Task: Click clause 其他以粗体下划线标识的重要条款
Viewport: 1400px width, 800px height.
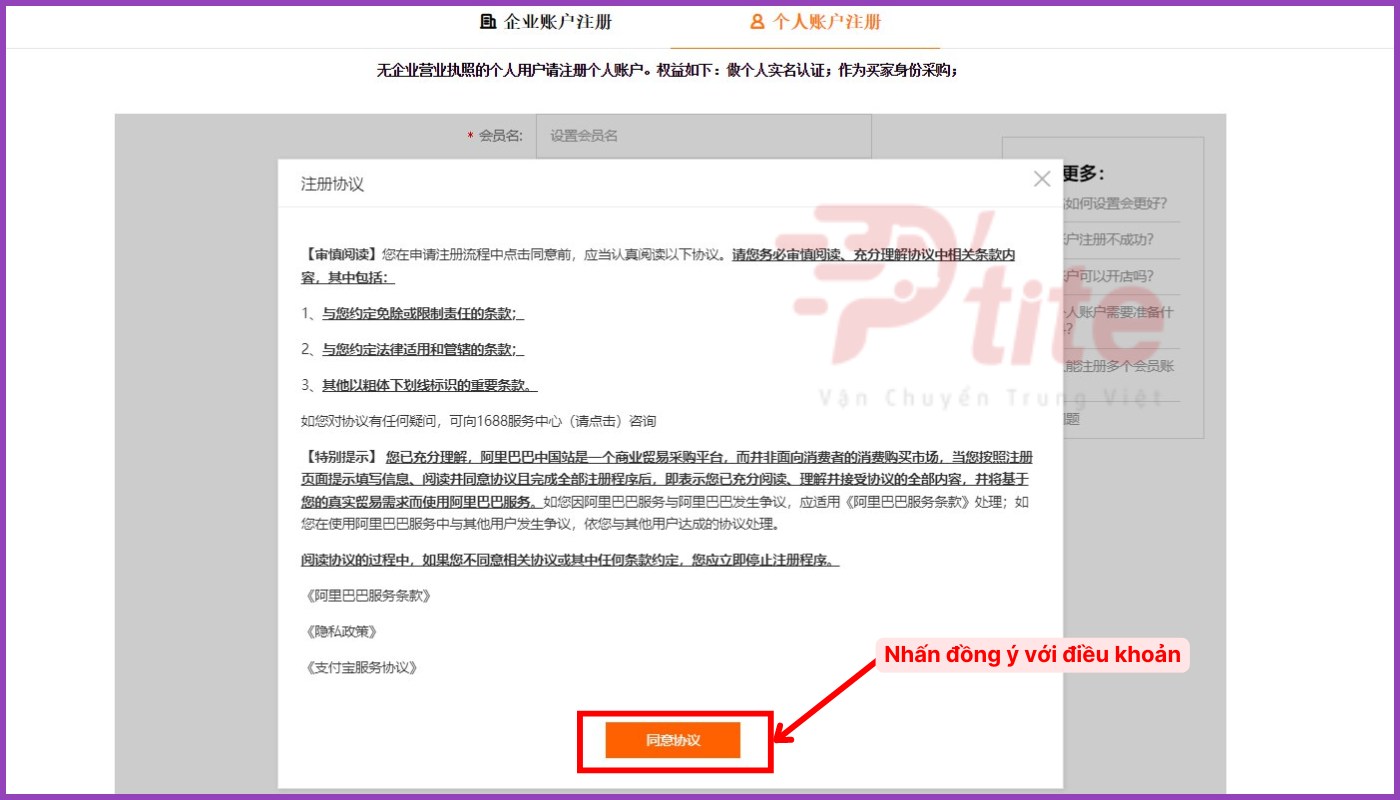Action: click(x=429, y=385)
